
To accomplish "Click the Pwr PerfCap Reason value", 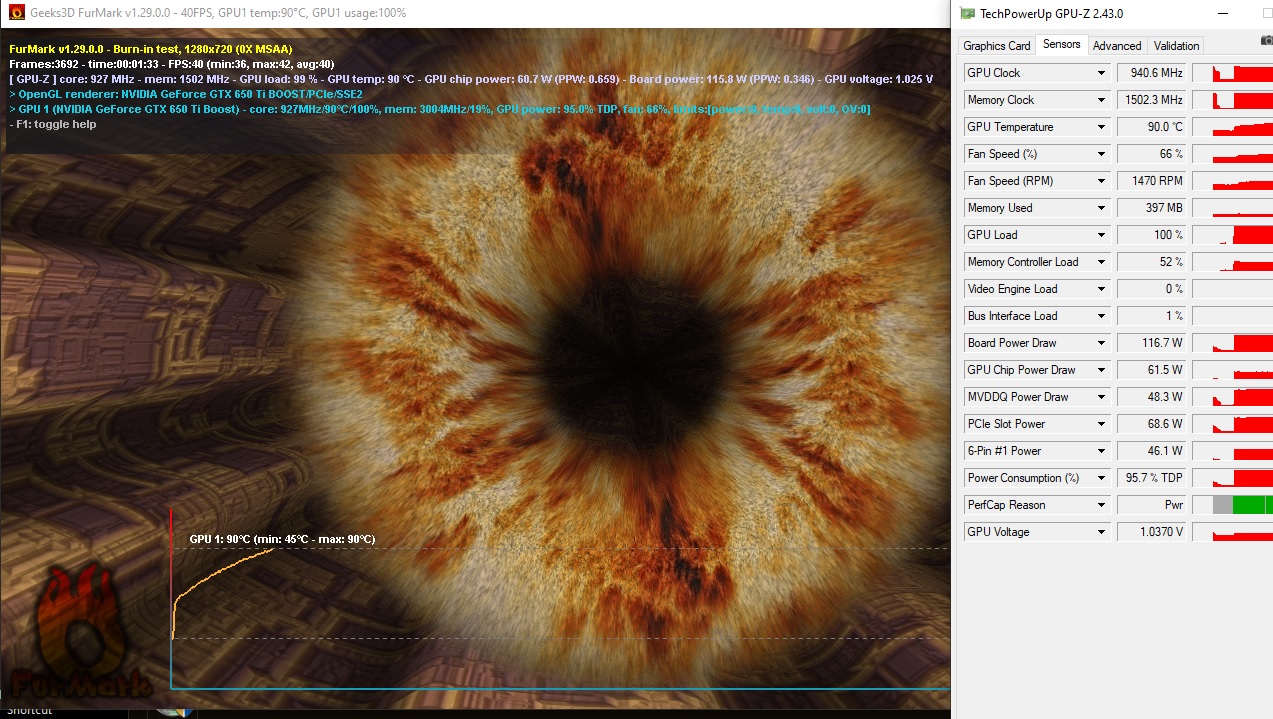I will point(1152,505).
